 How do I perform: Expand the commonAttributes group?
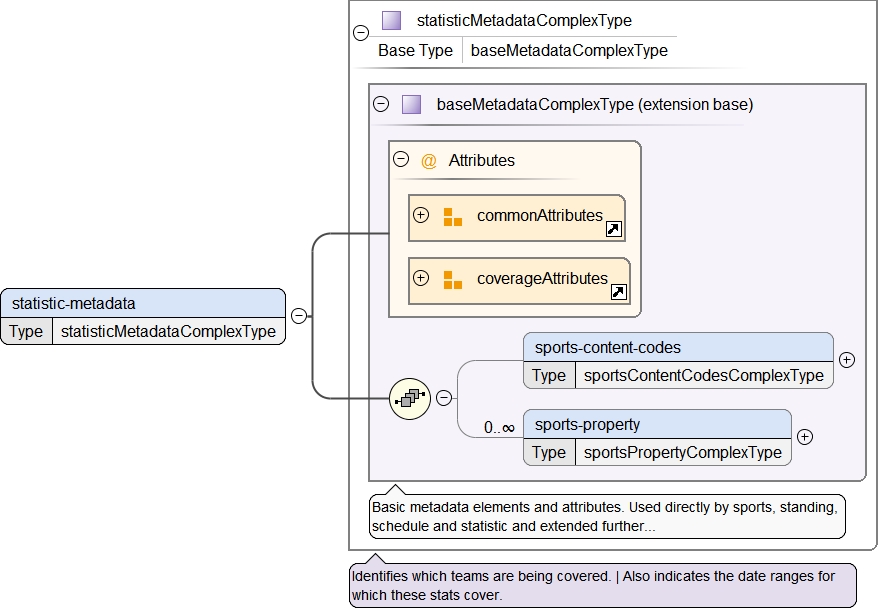421,215
